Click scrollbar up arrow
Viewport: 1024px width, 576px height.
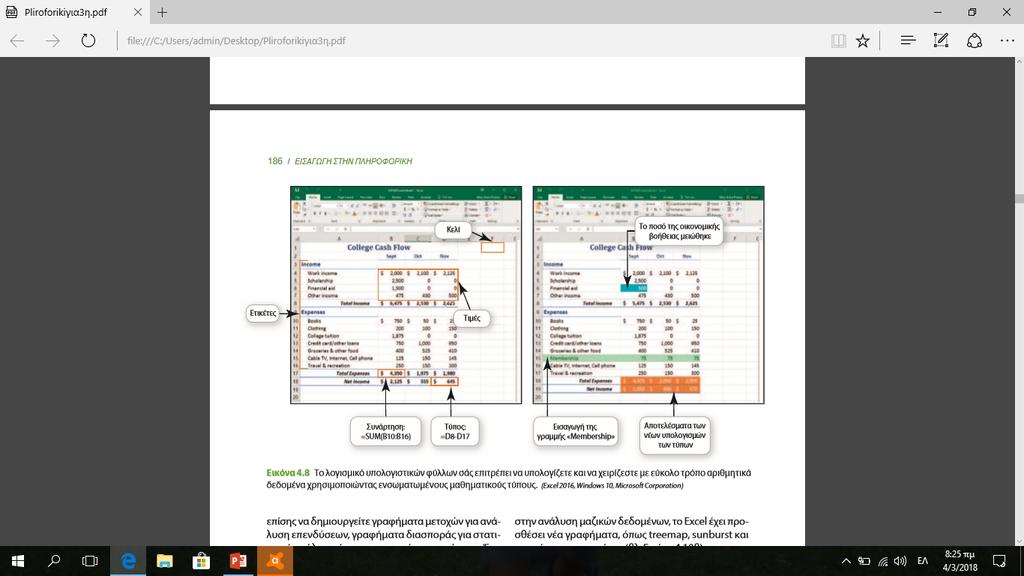coord(1019,61)
